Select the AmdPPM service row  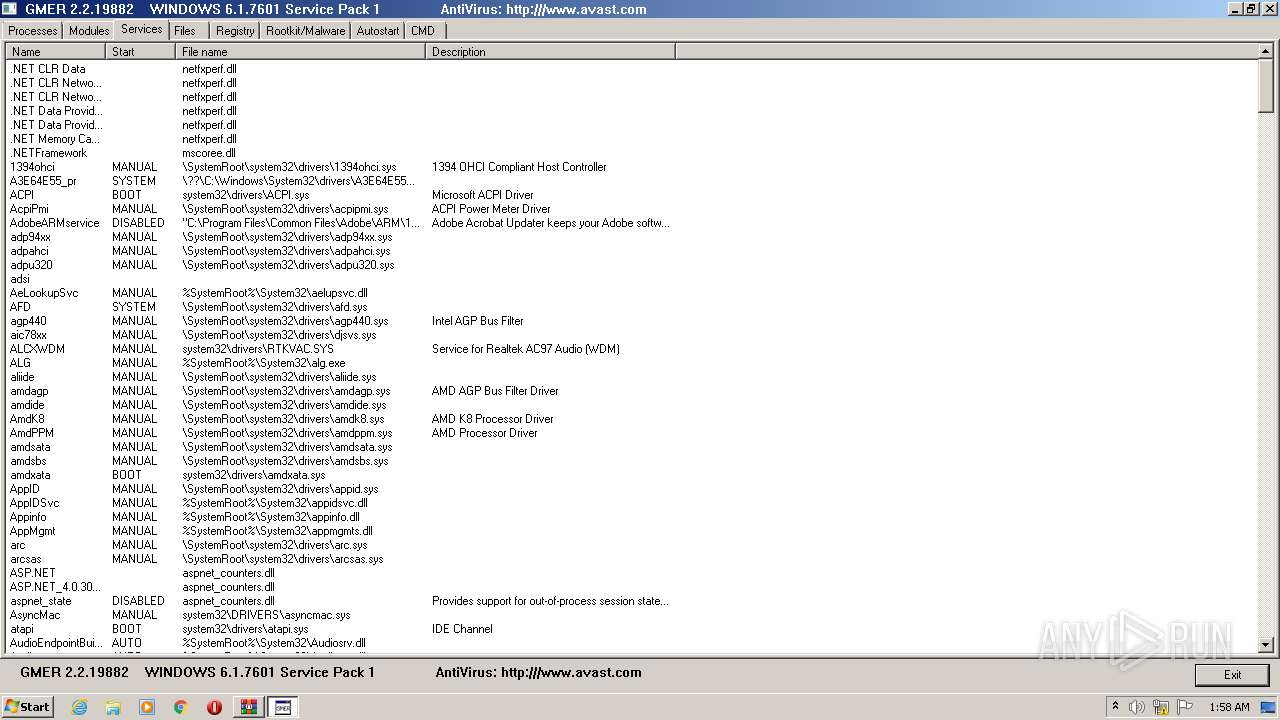pyautogui.click(x=340, y=433)
